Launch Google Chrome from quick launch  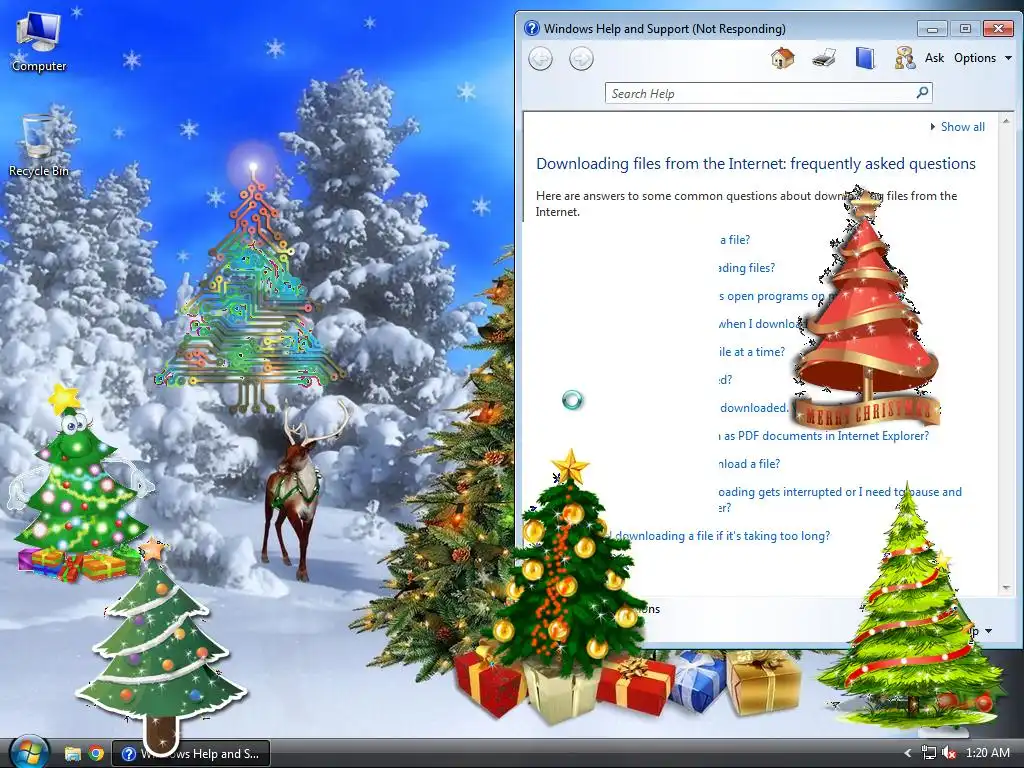pos(96,754)
